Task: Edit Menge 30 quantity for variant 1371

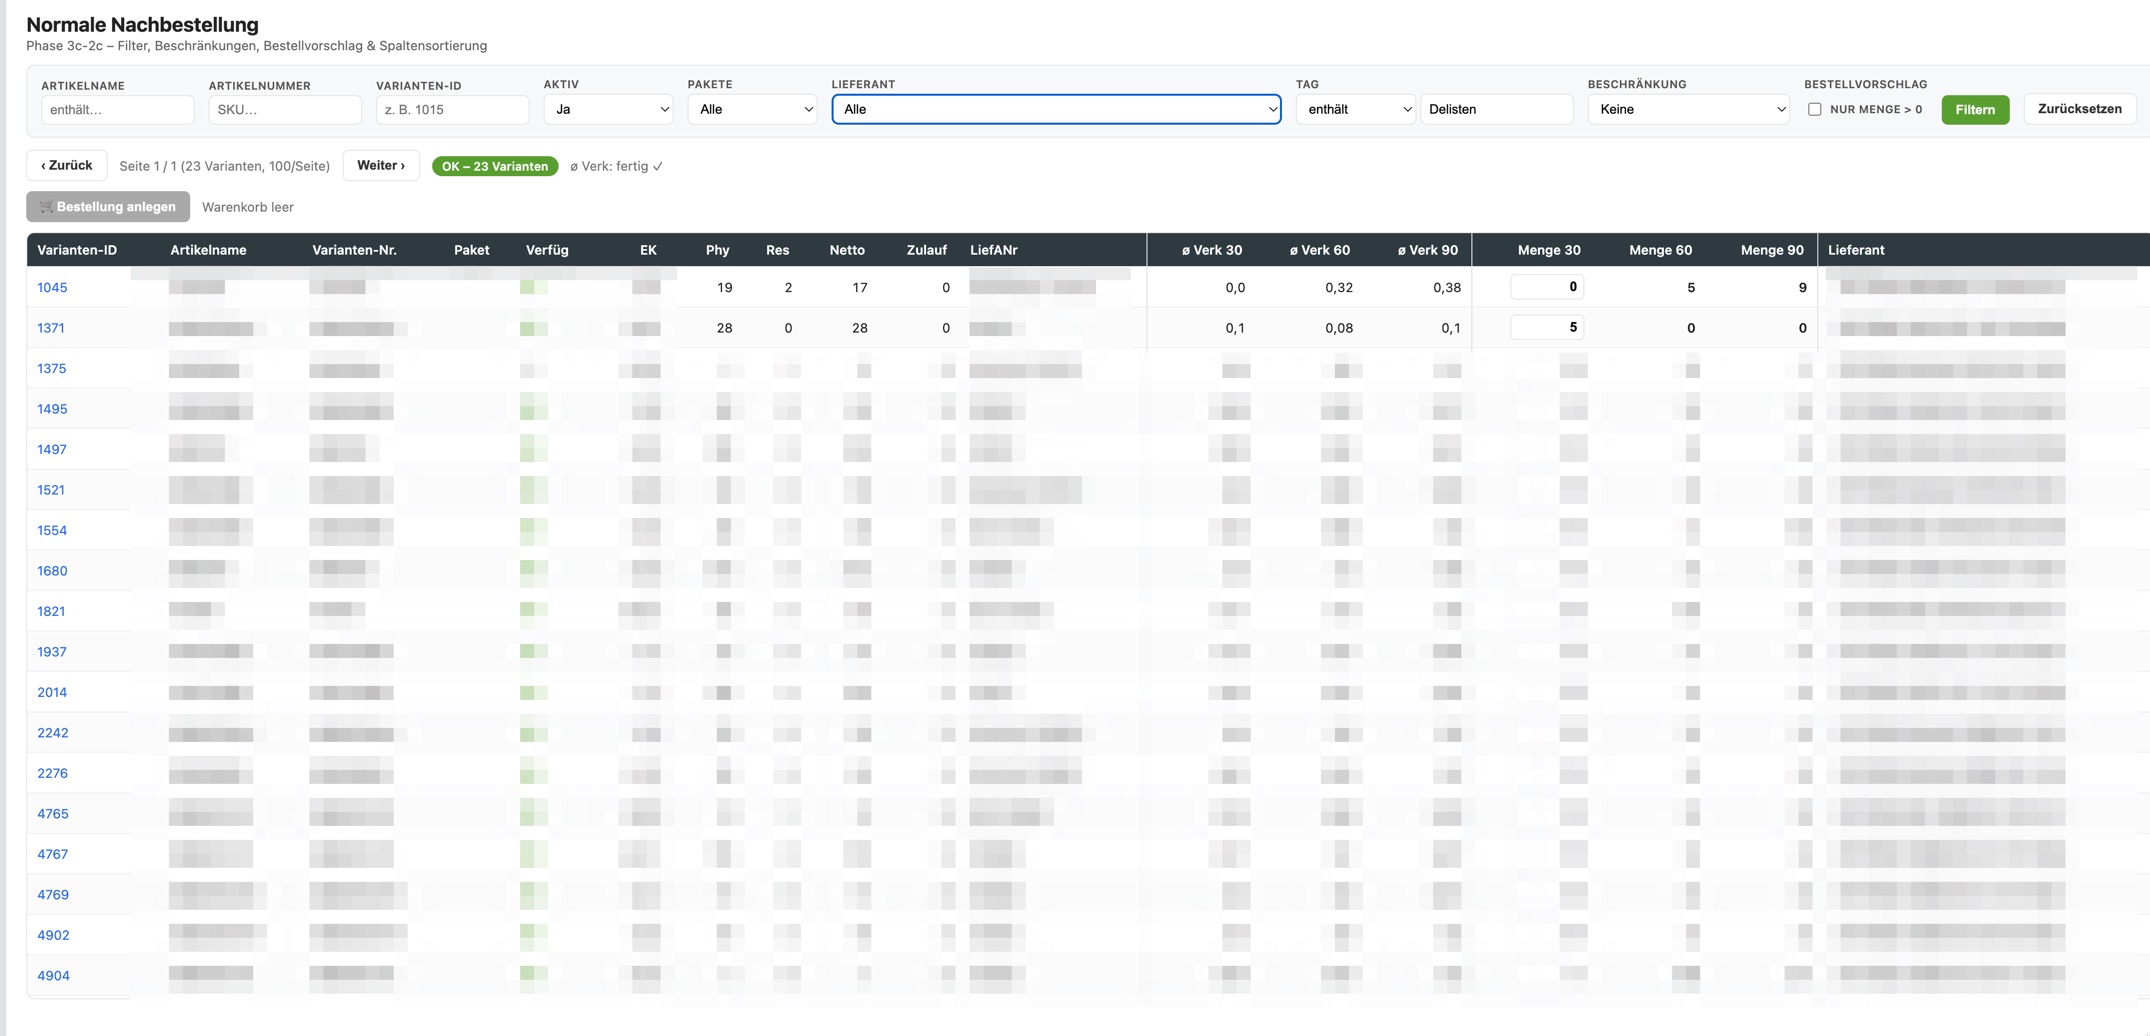Action: click(x=1546, y=327)
